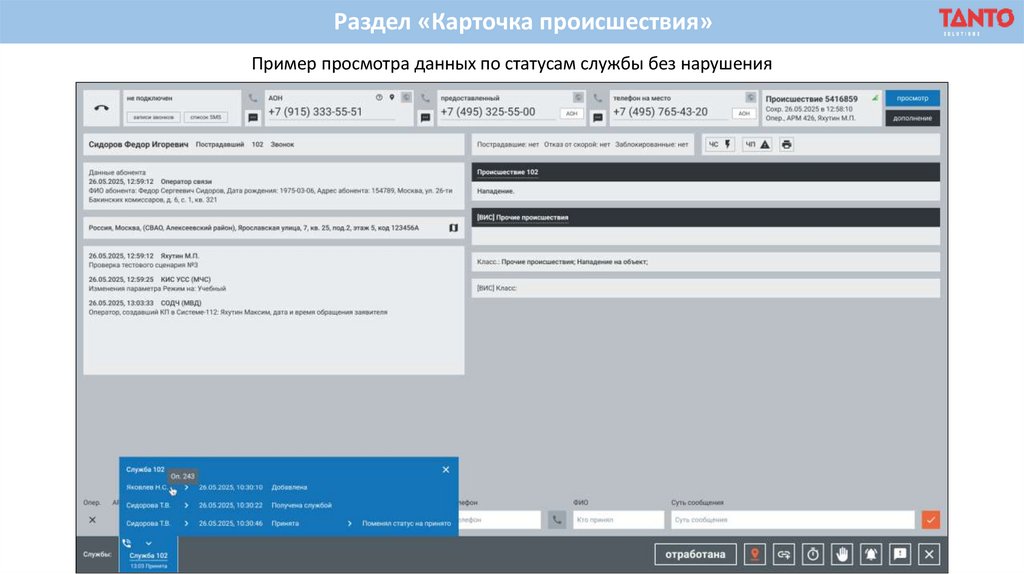Click the link-incident icon in the bottom bar
The image size is (1024, 574).
784,554
